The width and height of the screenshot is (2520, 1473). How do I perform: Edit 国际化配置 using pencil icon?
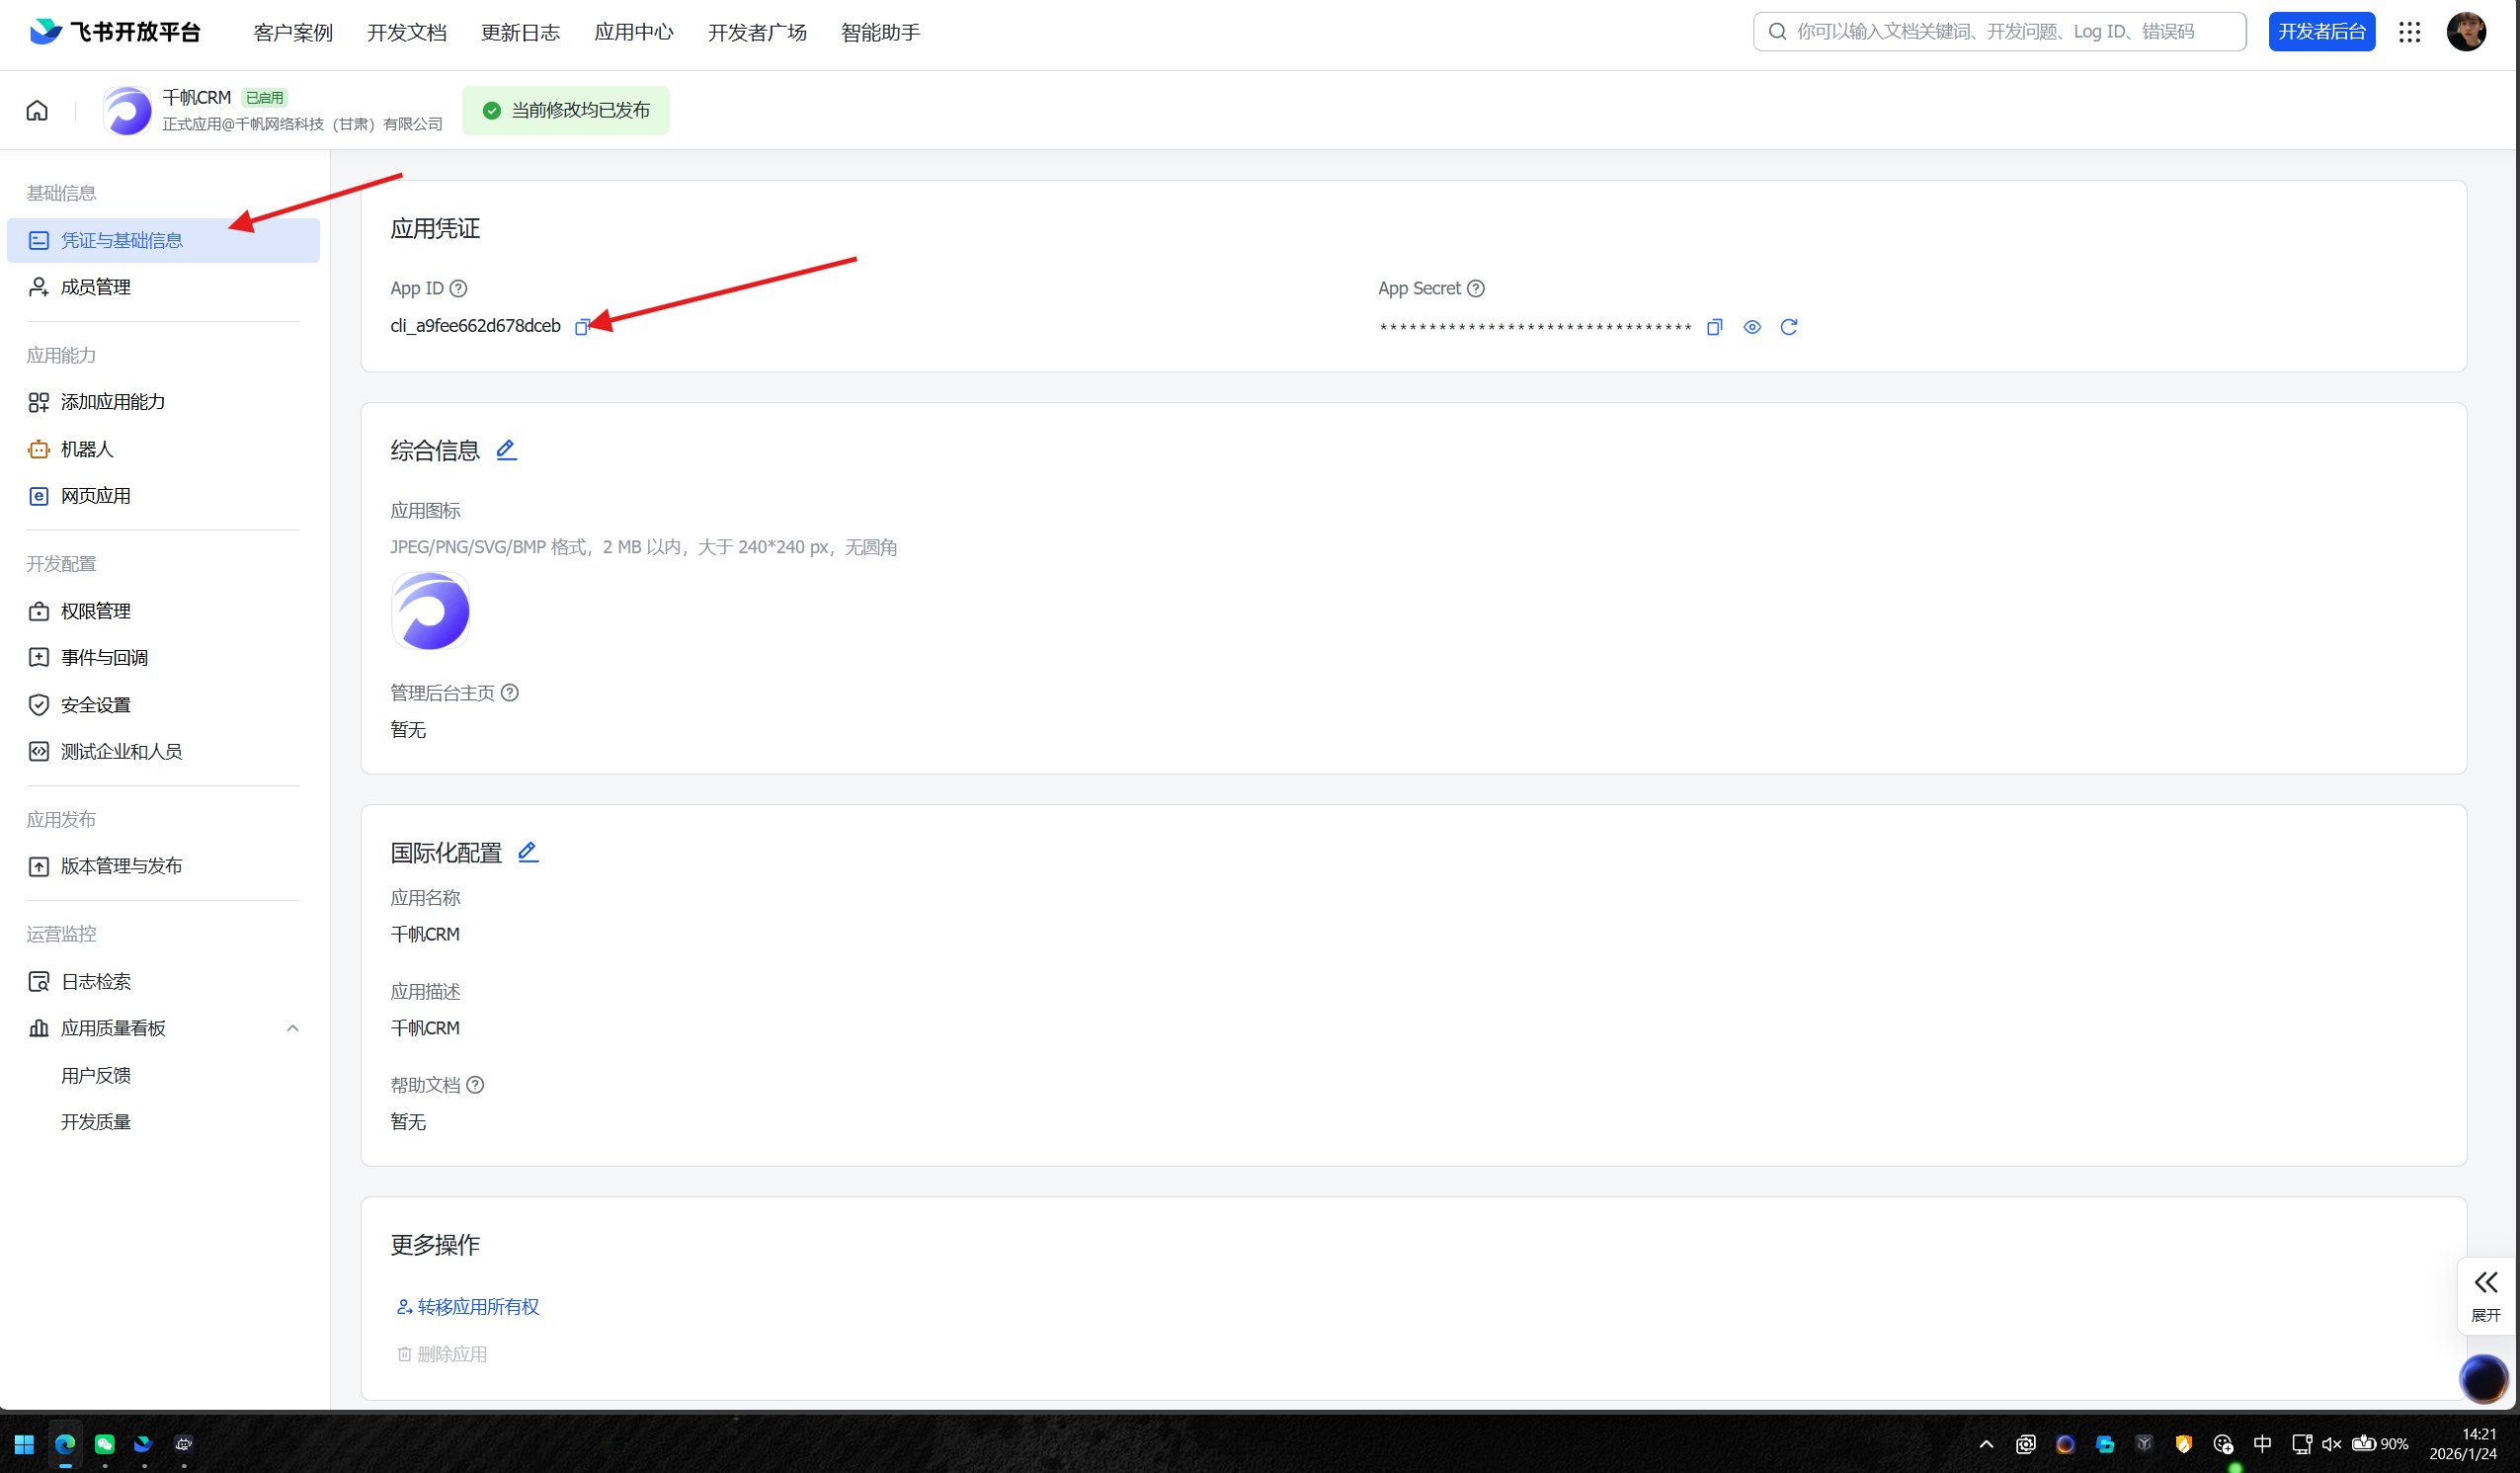point(528,852)
